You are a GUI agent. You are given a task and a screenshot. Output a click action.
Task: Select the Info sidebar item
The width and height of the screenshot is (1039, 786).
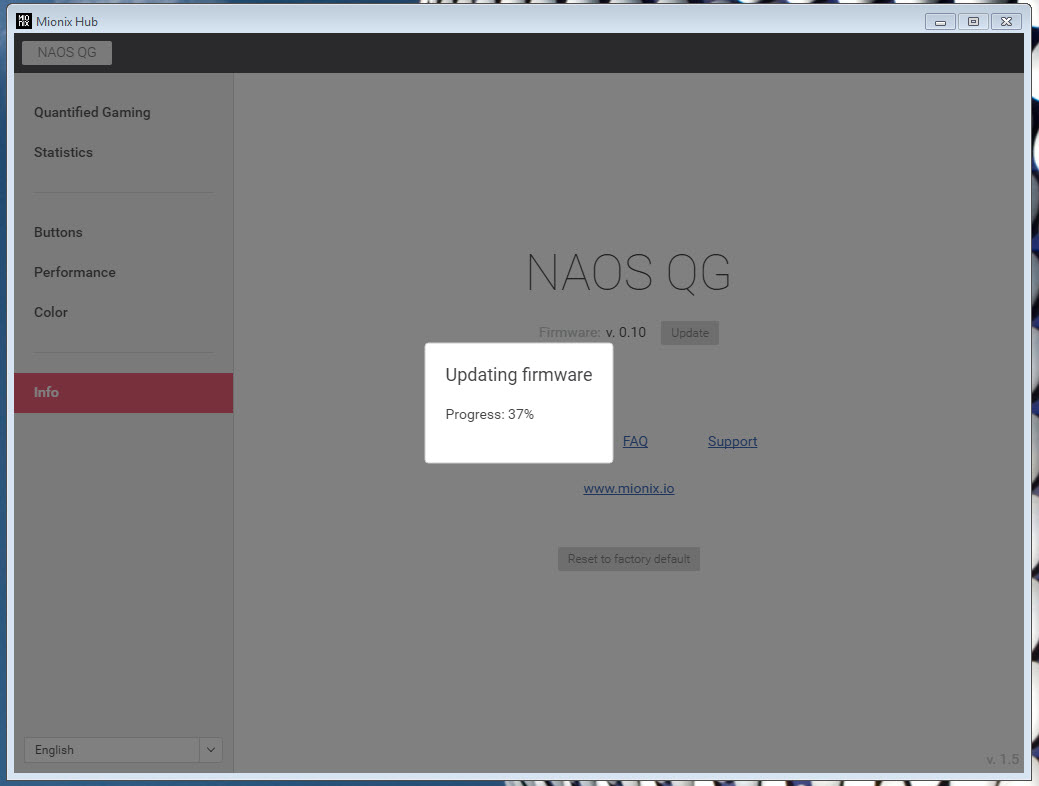(123, 392)
